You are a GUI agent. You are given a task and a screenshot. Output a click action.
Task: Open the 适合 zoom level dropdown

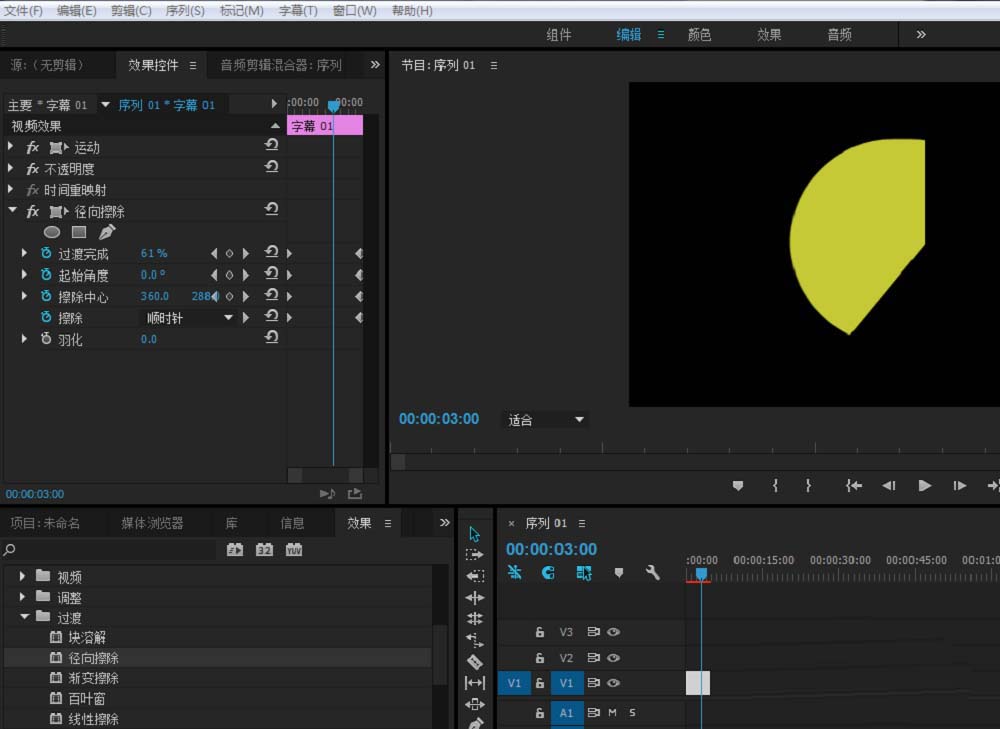click(x=545, y=420)
